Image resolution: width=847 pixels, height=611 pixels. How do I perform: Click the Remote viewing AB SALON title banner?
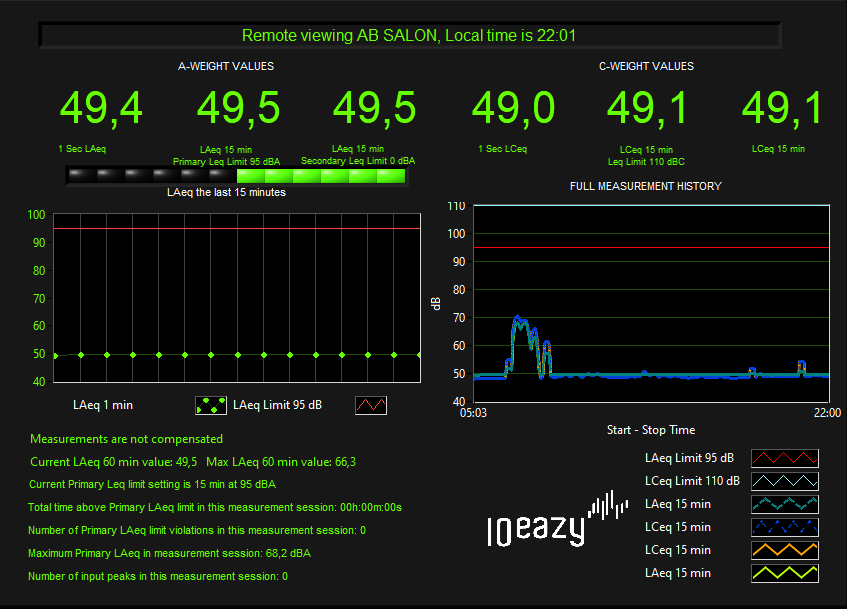tap(409, 36)
